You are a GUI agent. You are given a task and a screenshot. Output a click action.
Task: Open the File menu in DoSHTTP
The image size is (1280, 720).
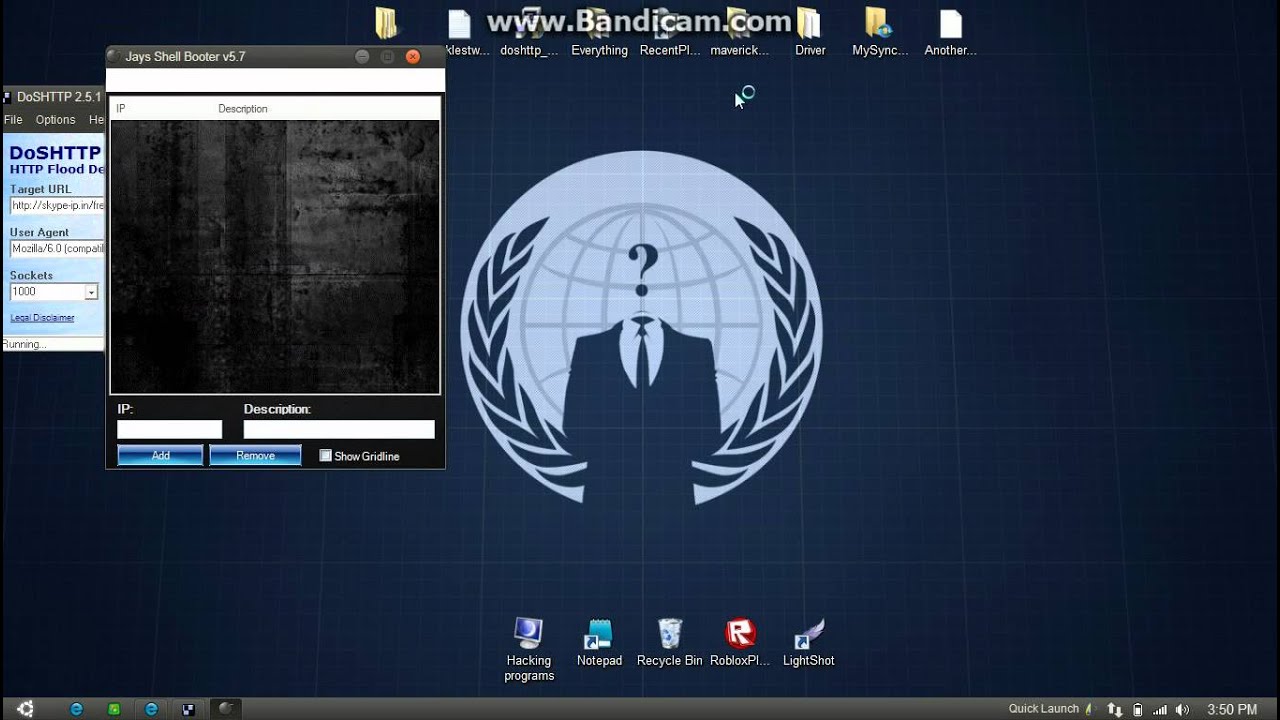point(13,119)
